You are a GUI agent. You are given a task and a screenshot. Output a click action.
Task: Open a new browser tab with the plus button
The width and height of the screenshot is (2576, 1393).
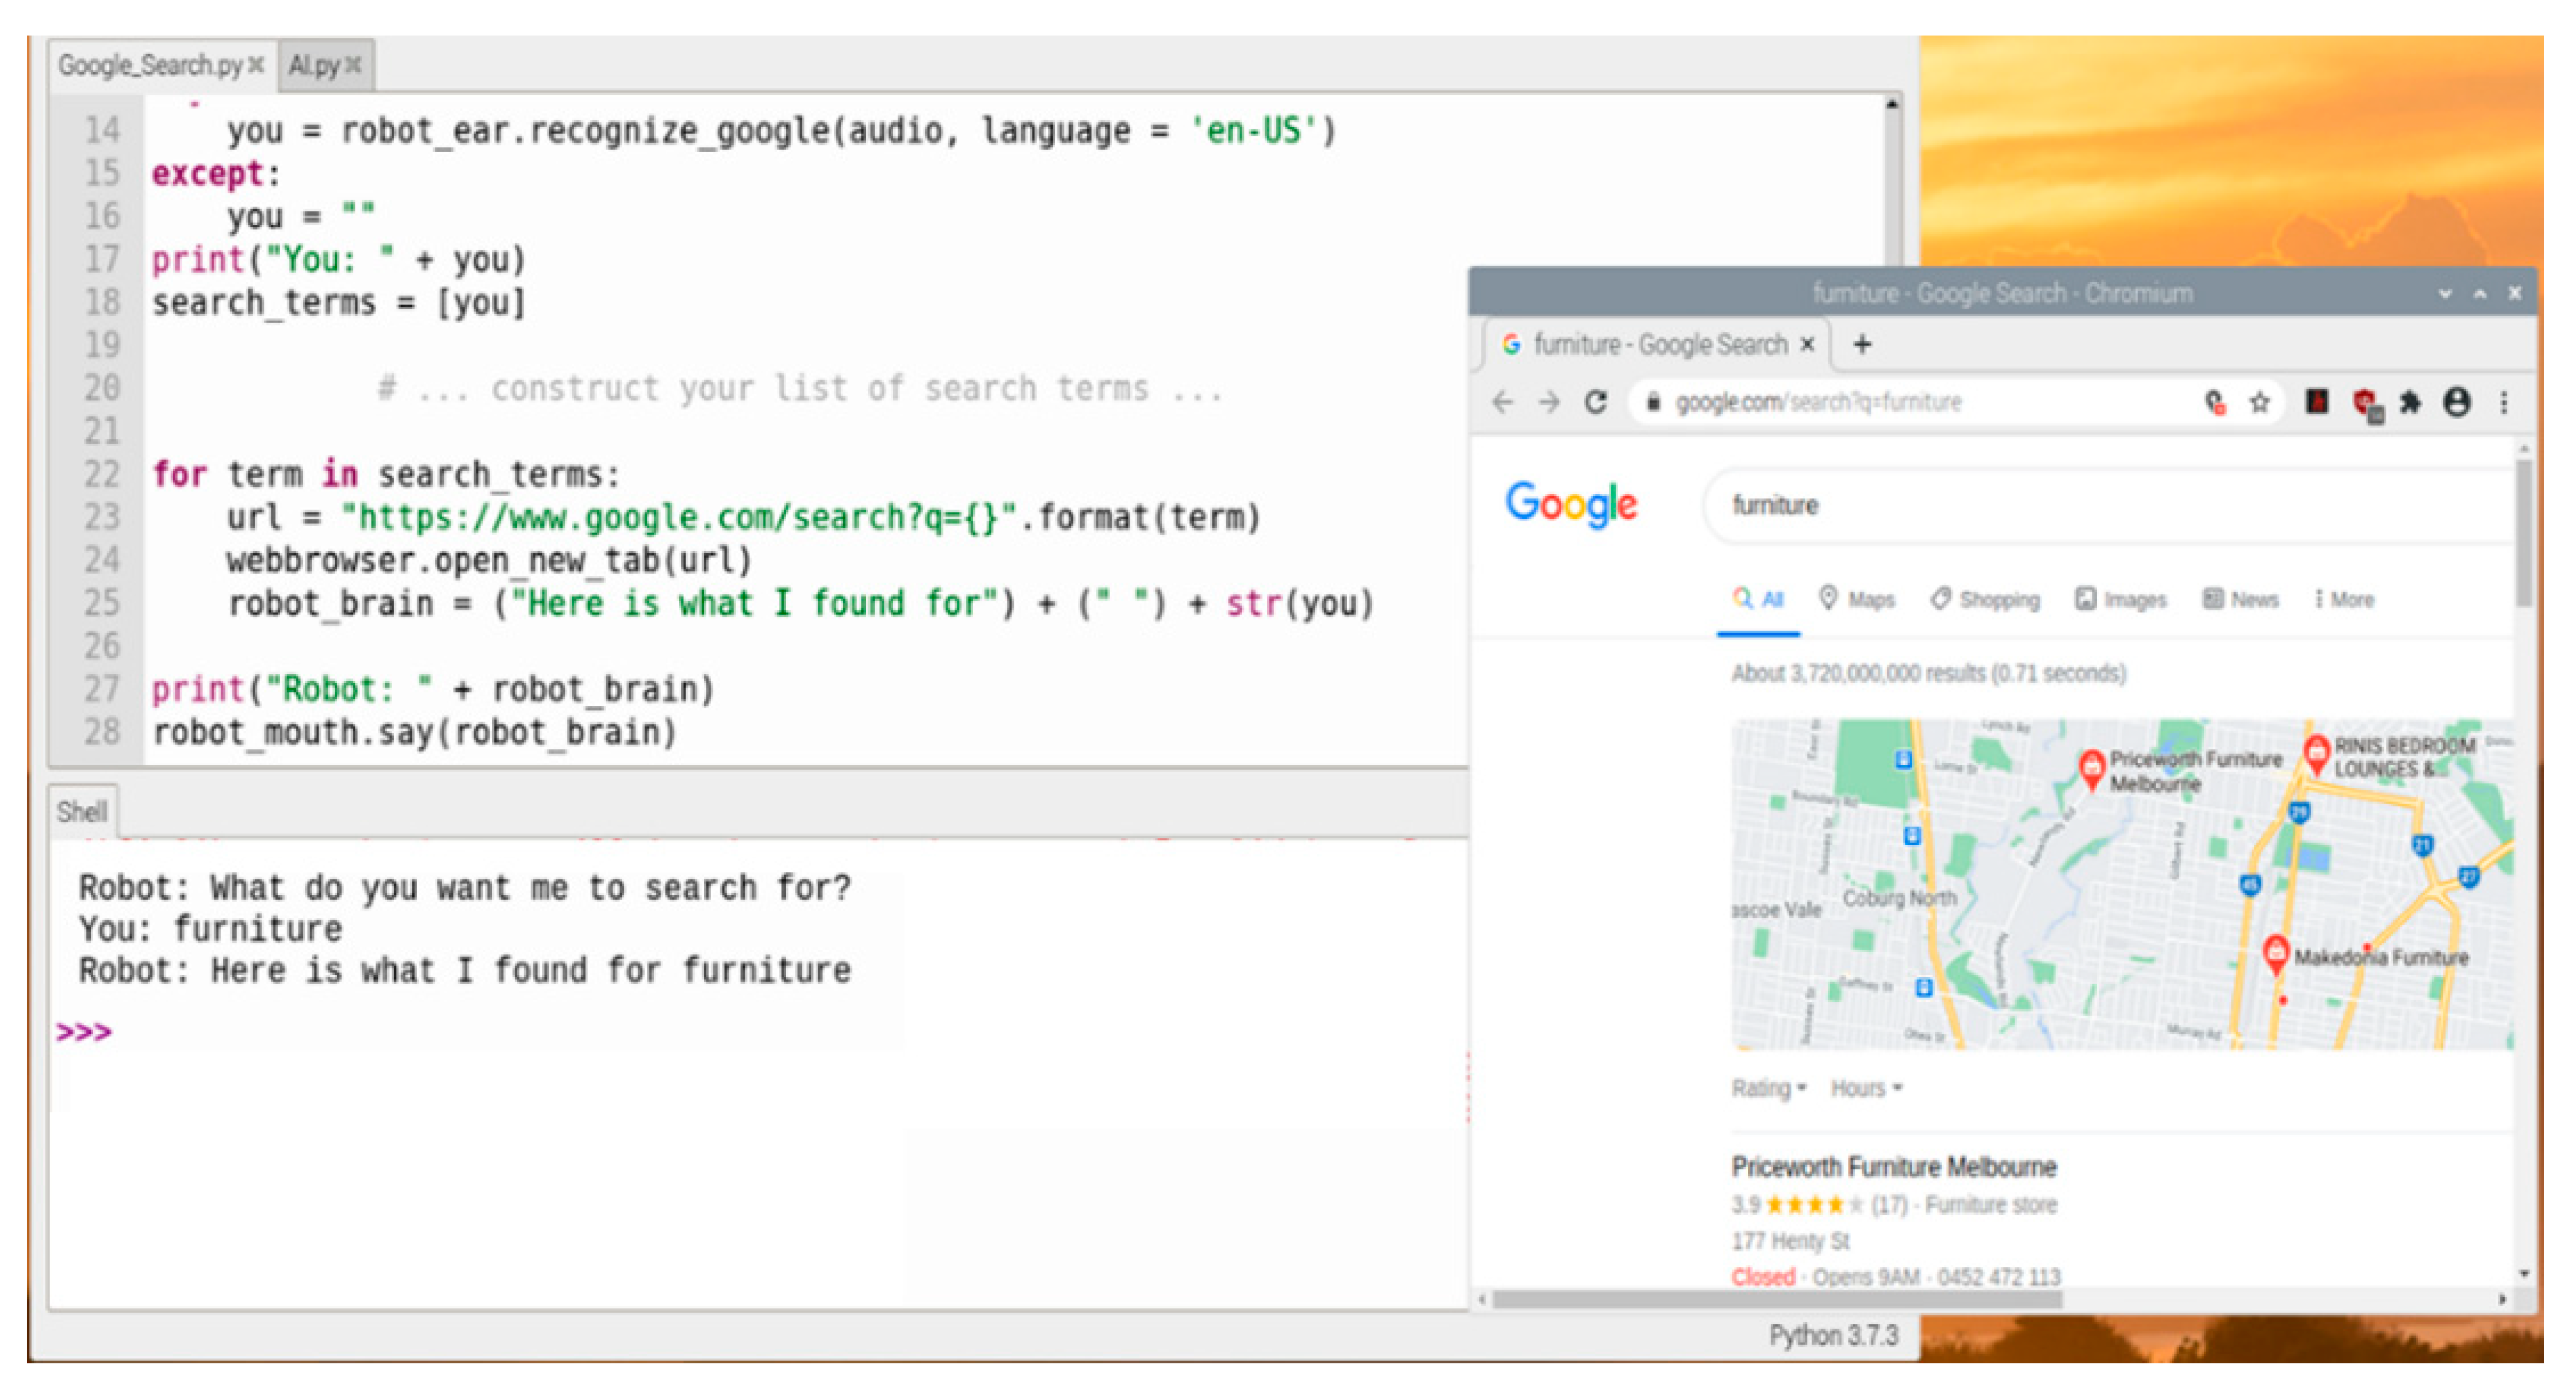click(1862, 344)
